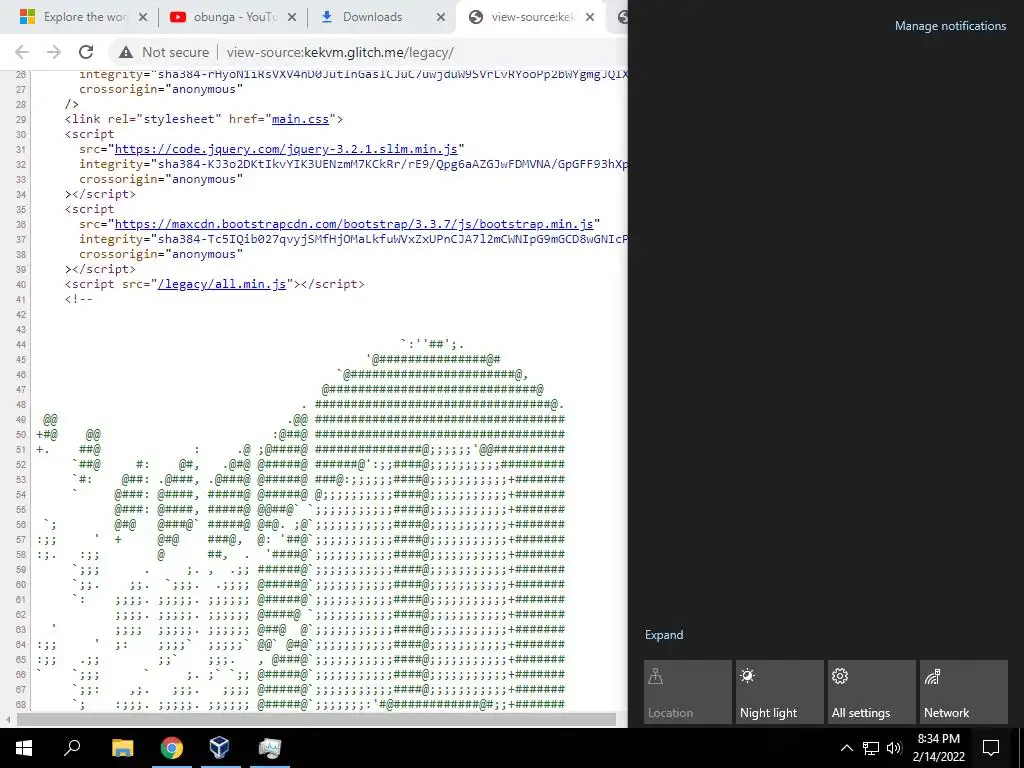The width and height of the screenshot is (1024, 768).
Task: Toggle the Location quick action
Action: (x=688, y=692)
